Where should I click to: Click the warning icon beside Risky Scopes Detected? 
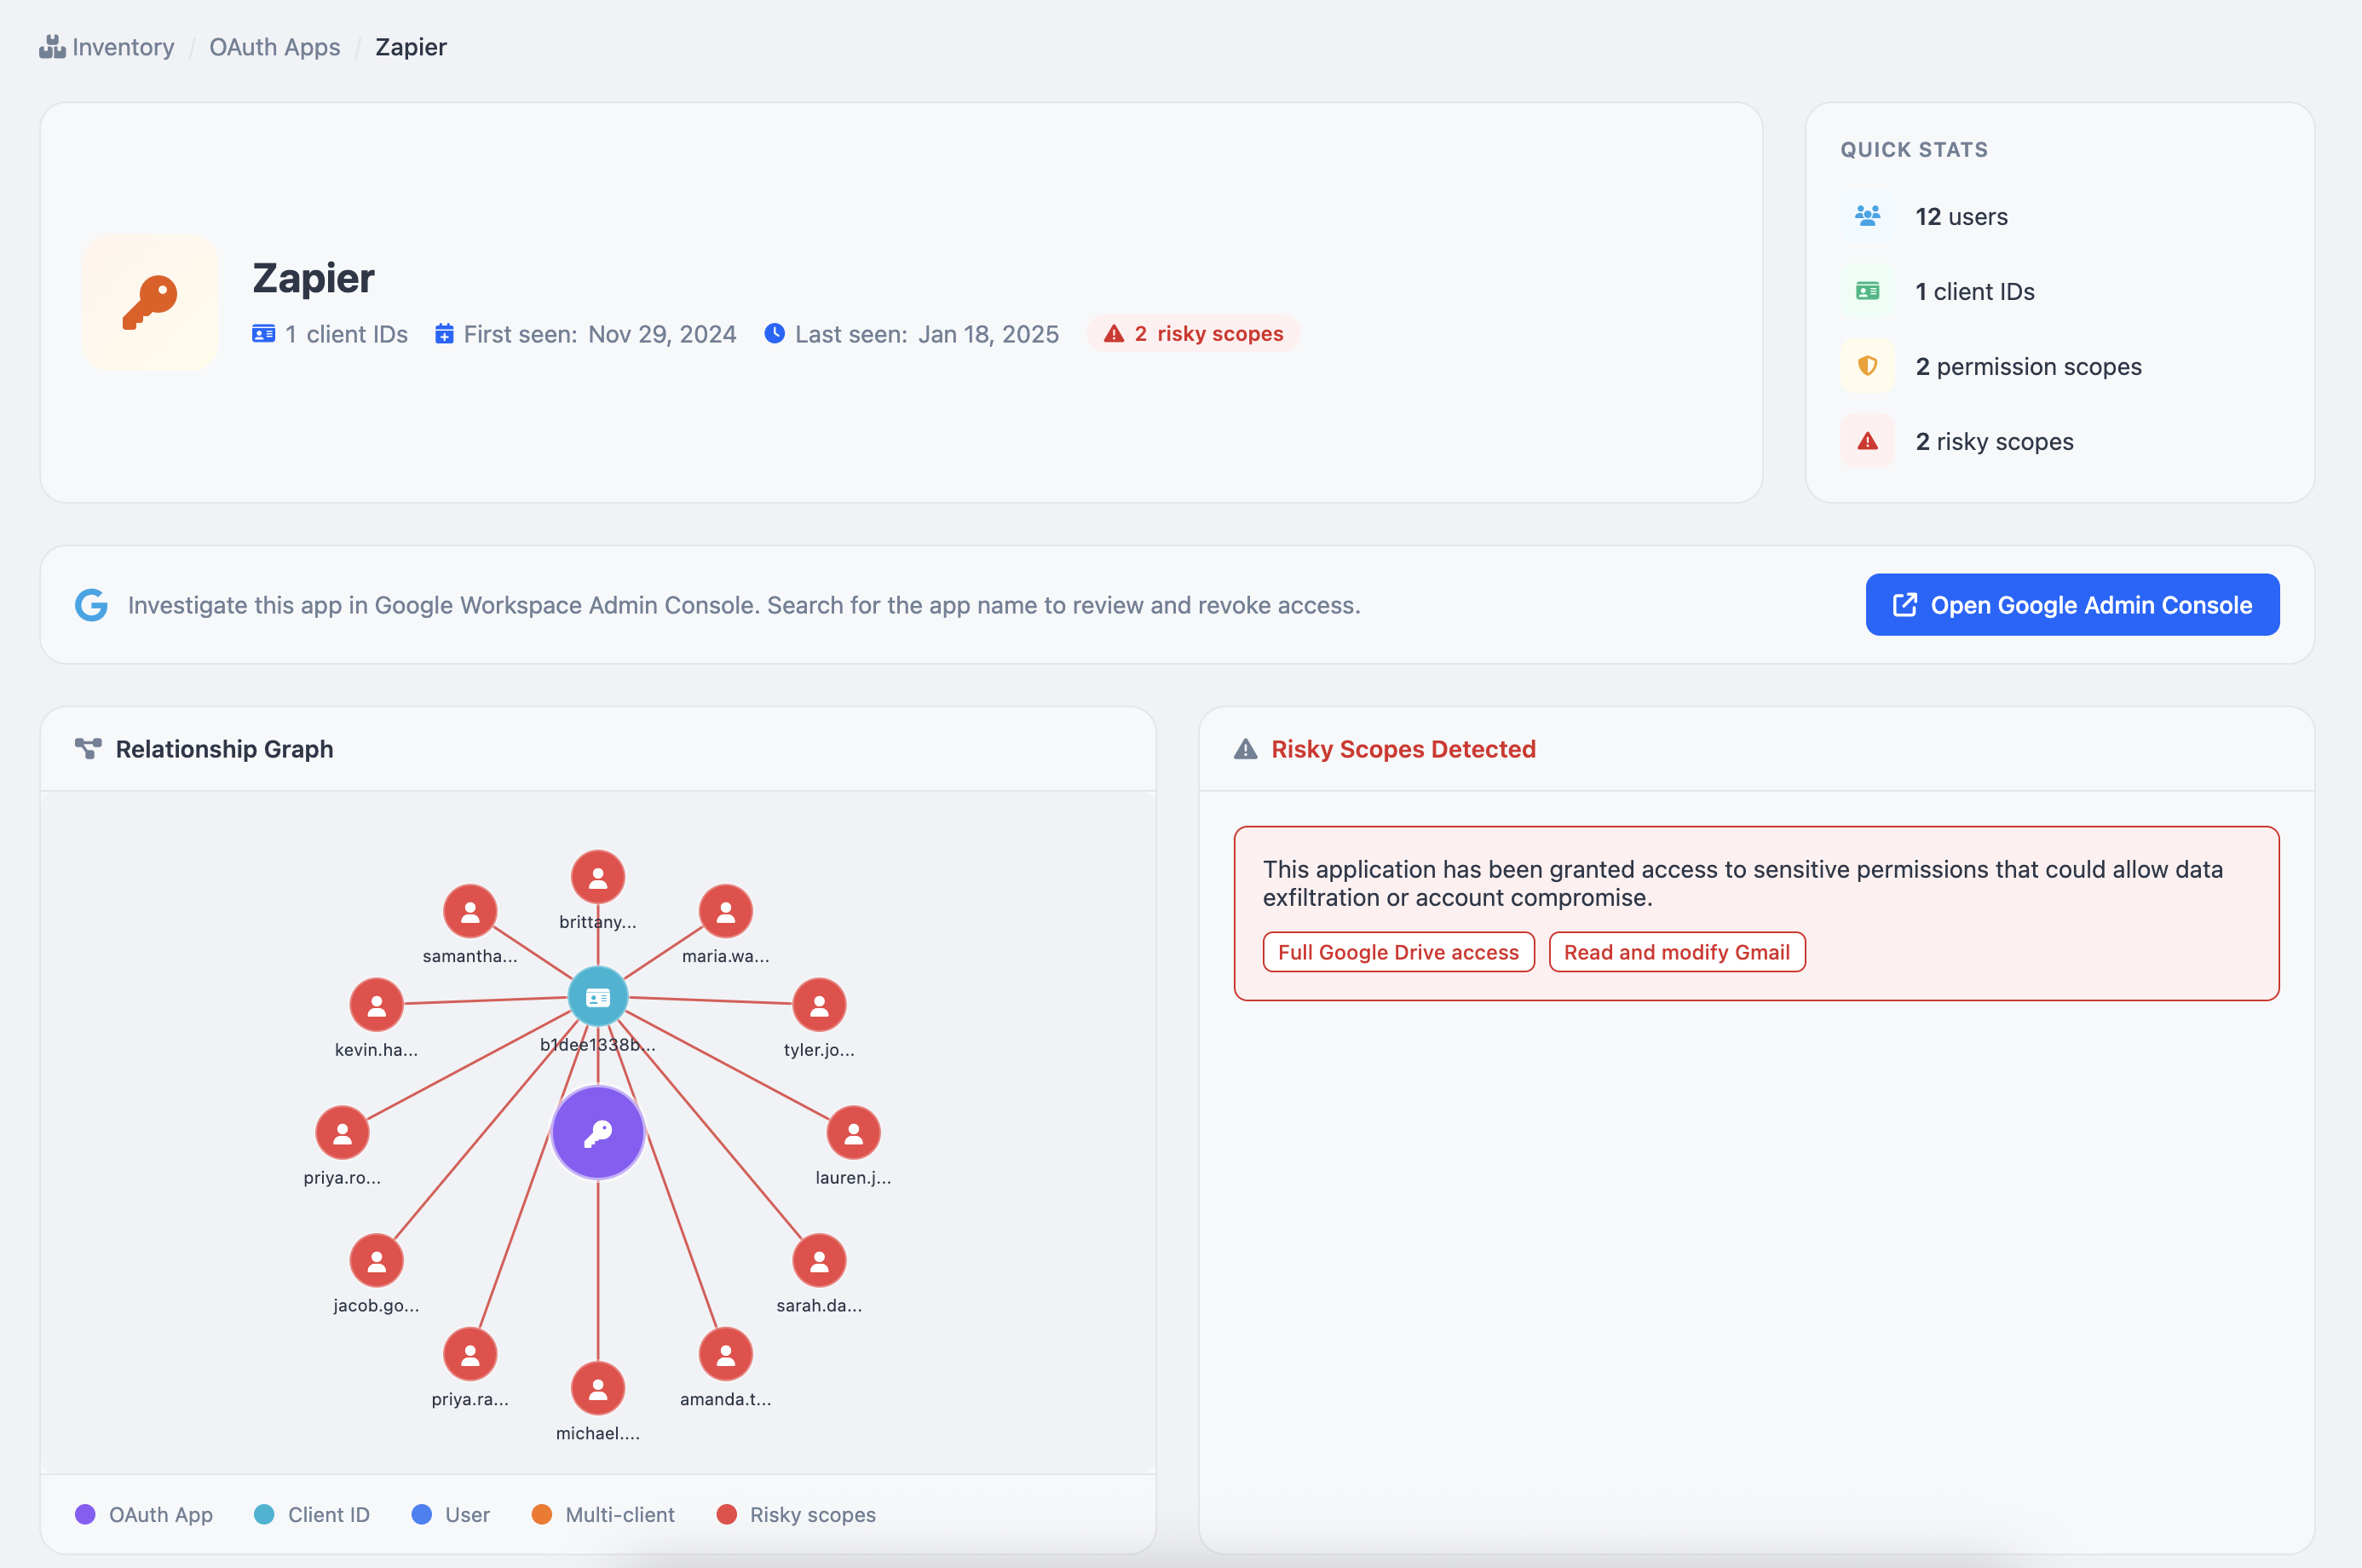[1245, 748]
